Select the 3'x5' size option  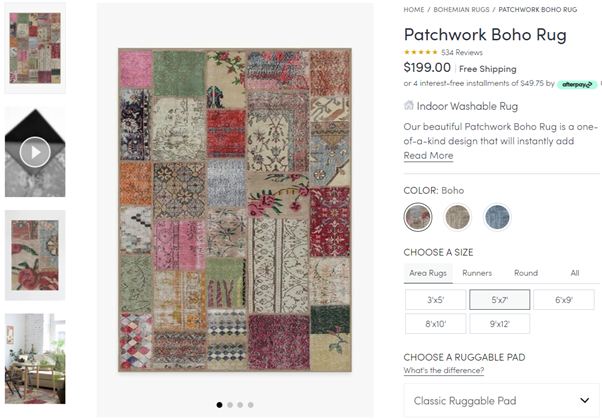(x=436, y=299)
